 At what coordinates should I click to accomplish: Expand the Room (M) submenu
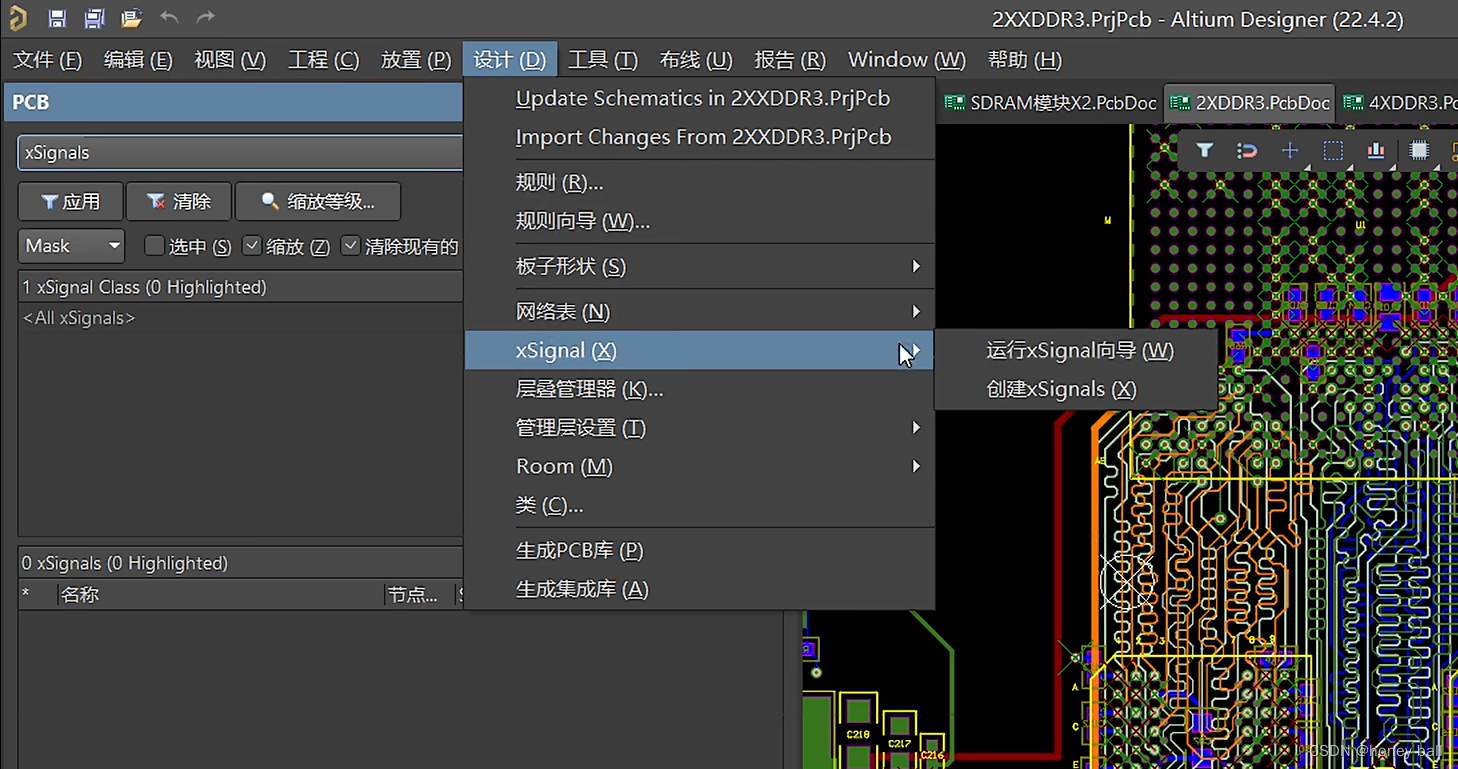coord(563,466)
